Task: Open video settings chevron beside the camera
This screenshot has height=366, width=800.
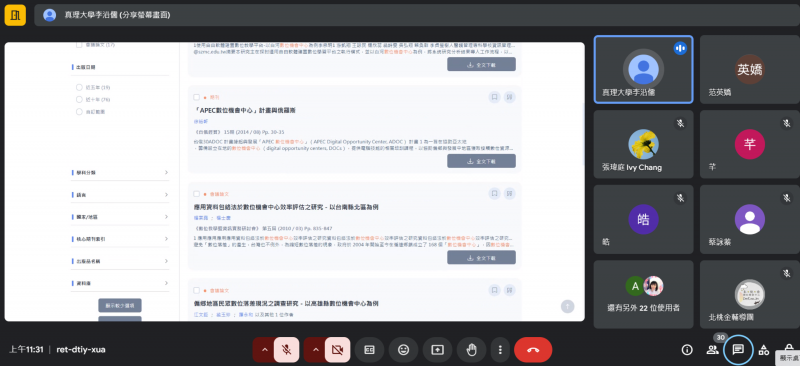Action: pos(315,350)
